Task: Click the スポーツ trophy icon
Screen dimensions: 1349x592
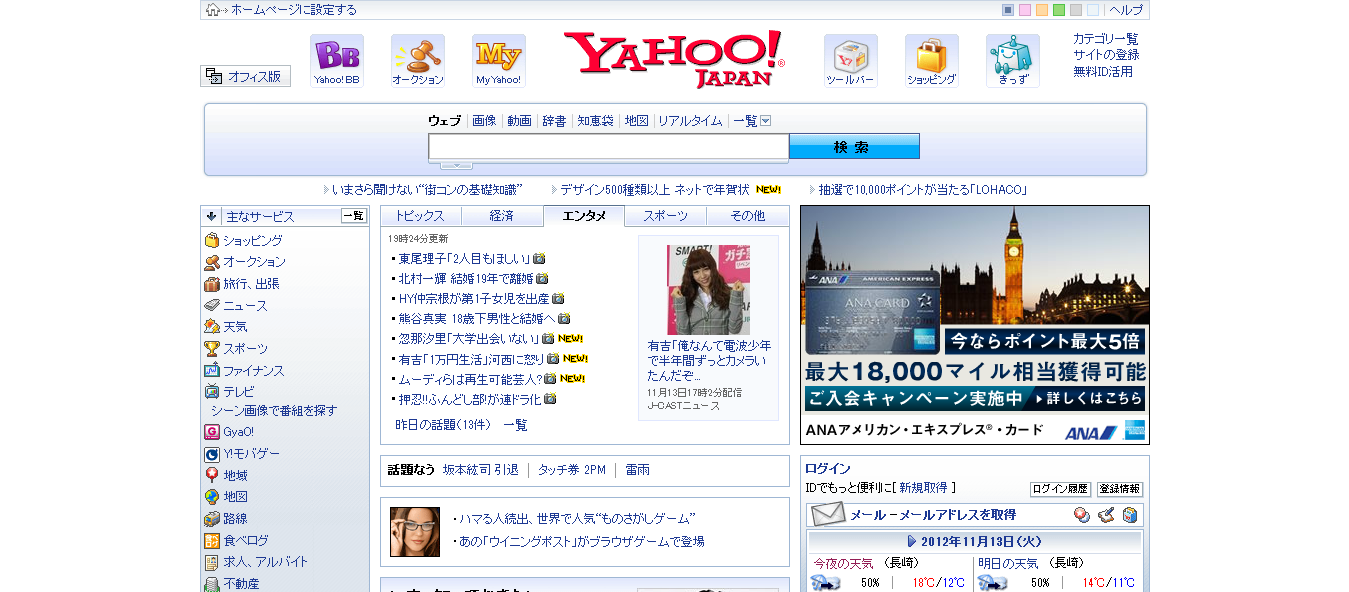Action: tap(212, 348)
